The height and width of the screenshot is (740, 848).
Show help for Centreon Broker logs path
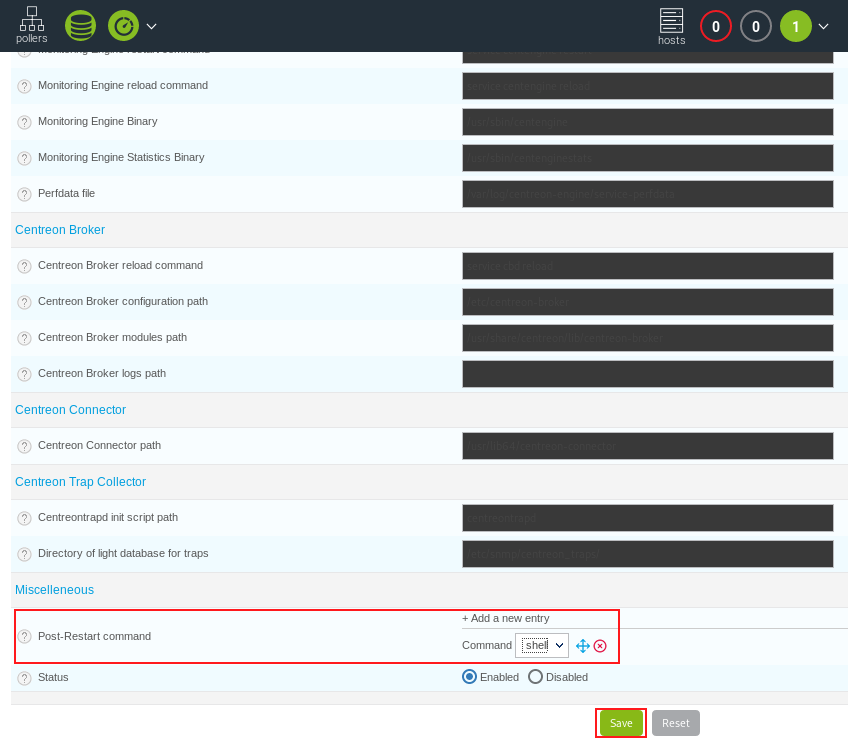[24, 374]
